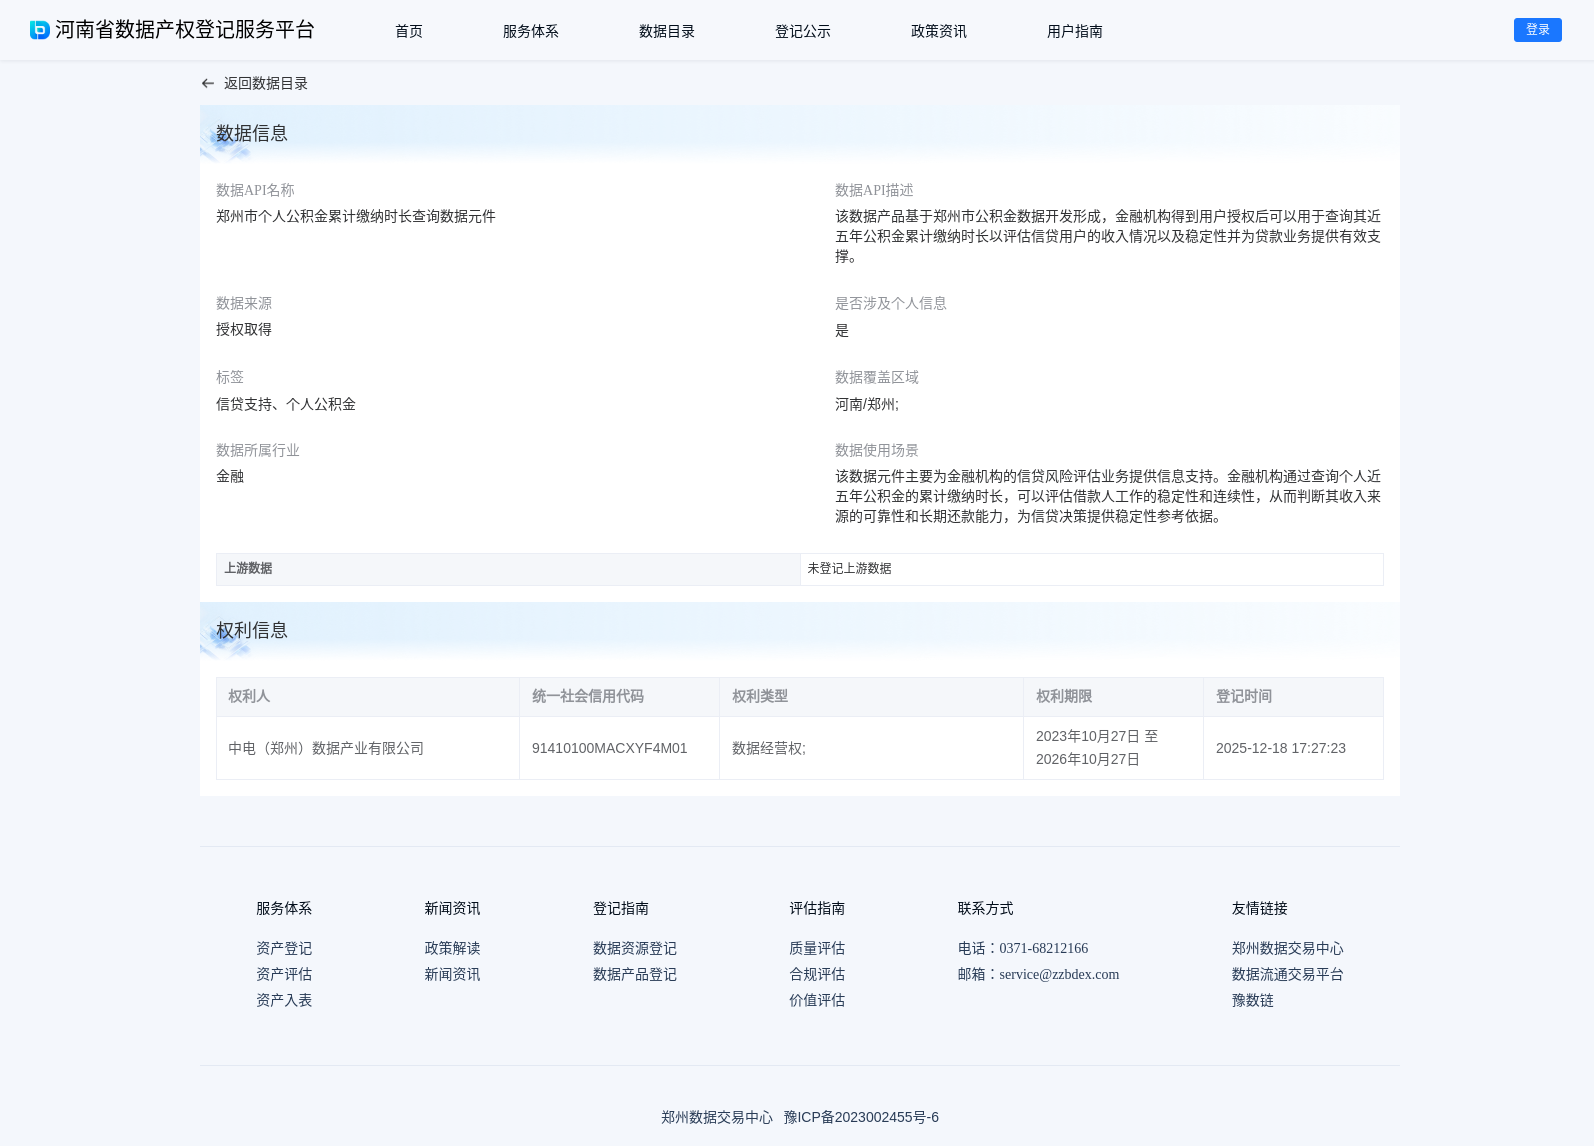Click the coverage area value 河南/郑州
This screenshot has width=1594, height=1146.
click(x=867, y=404)
